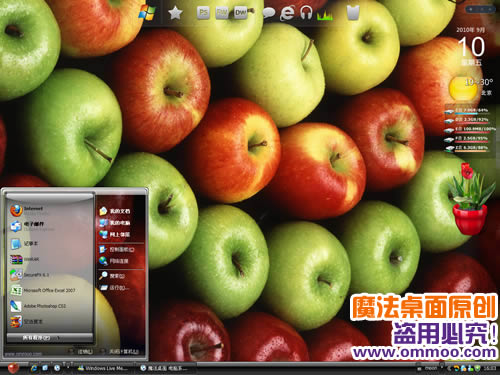
Task: Click the Windows flag logo icon
Action: coord(147,13)
